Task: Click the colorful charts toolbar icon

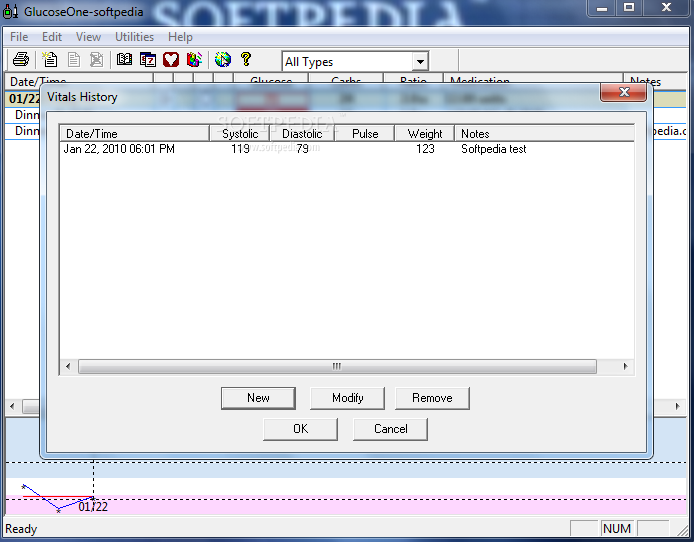Action: click(194, 59)
